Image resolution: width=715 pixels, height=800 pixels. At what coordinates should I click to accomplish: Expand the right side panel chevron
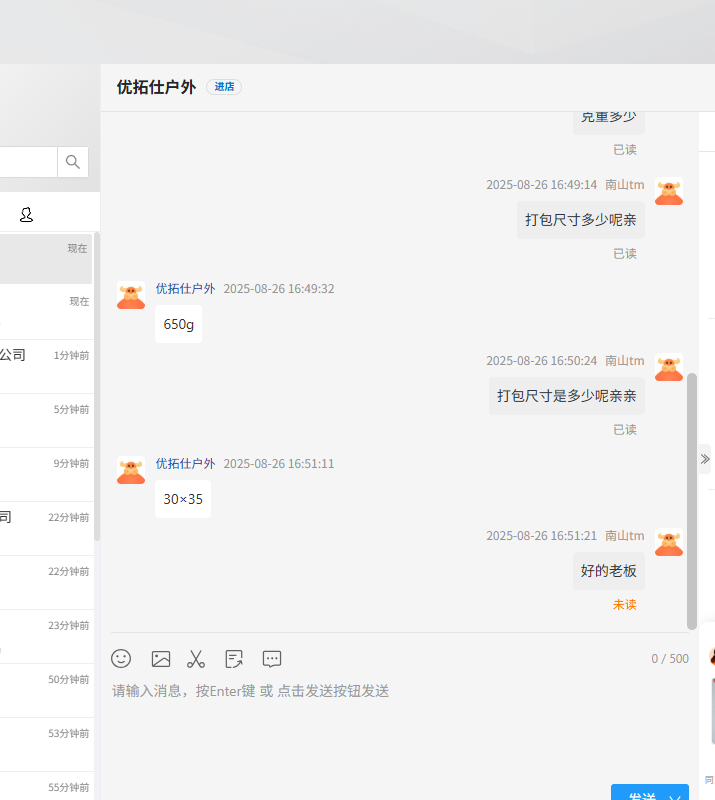click(x=705, y=459)
